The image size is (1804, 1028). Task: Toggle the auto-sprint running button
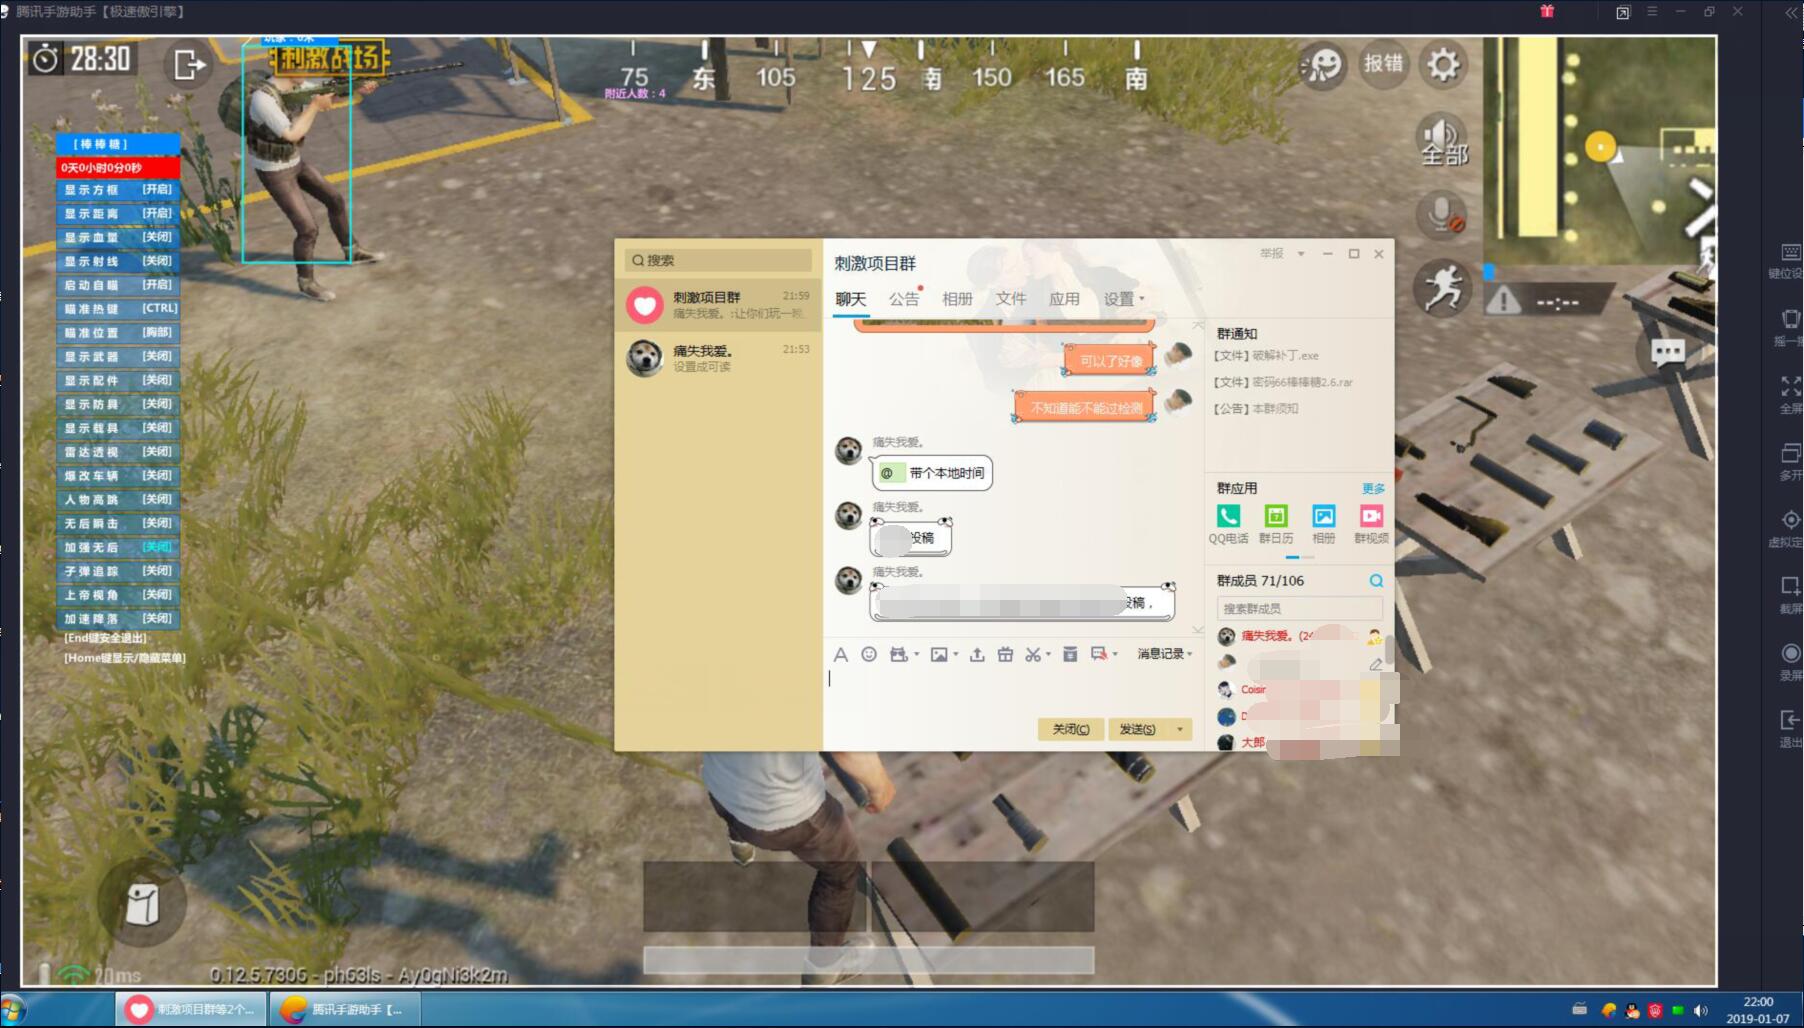tap(1442, 289)
